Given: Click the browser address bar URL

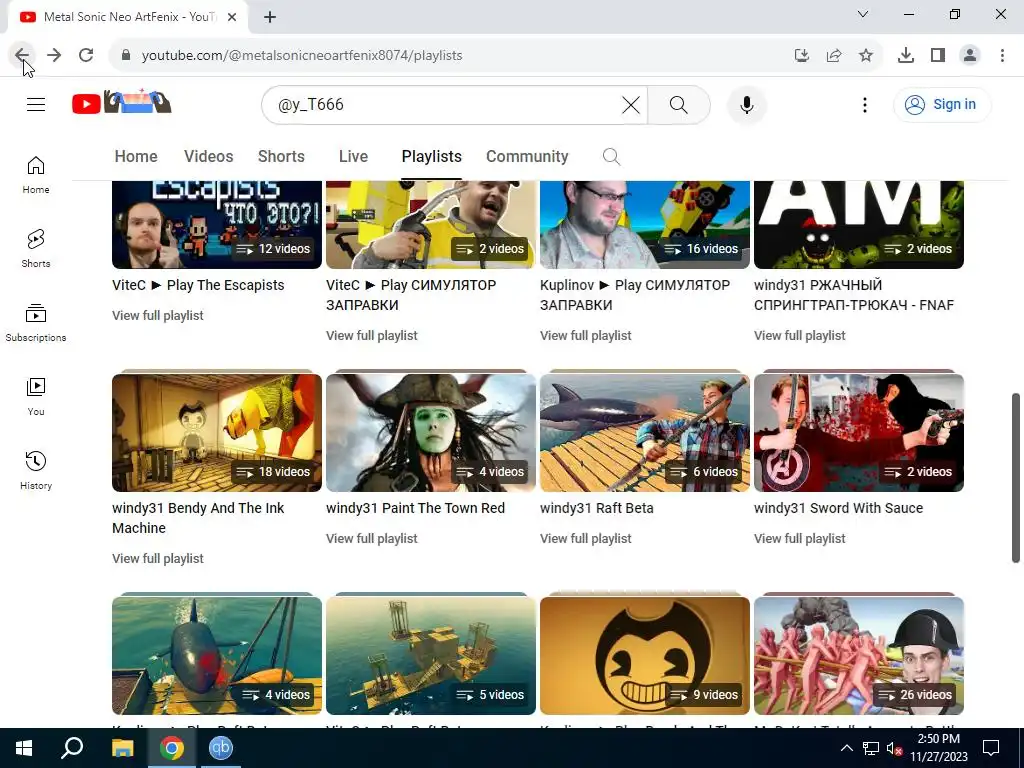Looking at the screenshot, I should (x=302, y=56).
